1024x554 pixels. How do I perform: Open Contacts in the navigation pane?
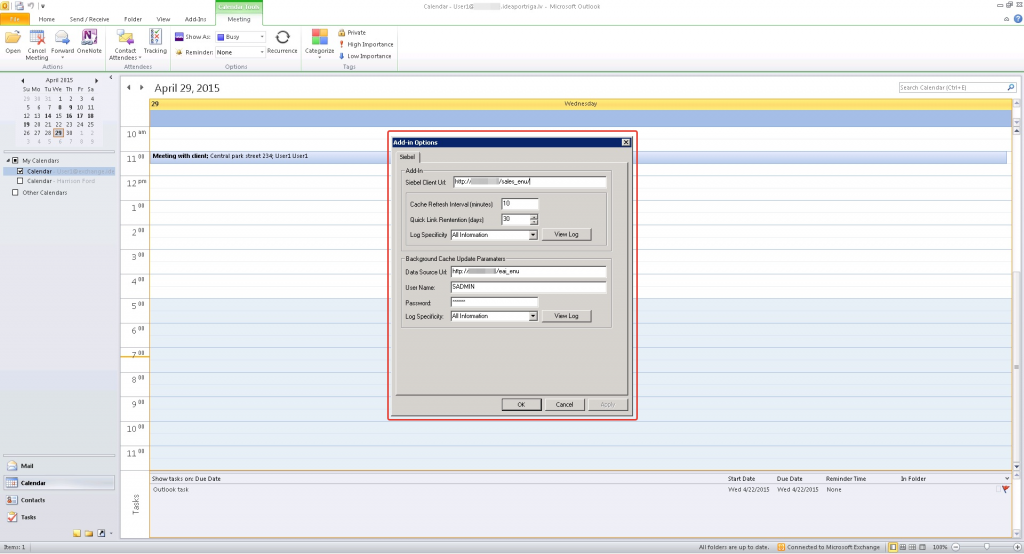click(59, 500)
